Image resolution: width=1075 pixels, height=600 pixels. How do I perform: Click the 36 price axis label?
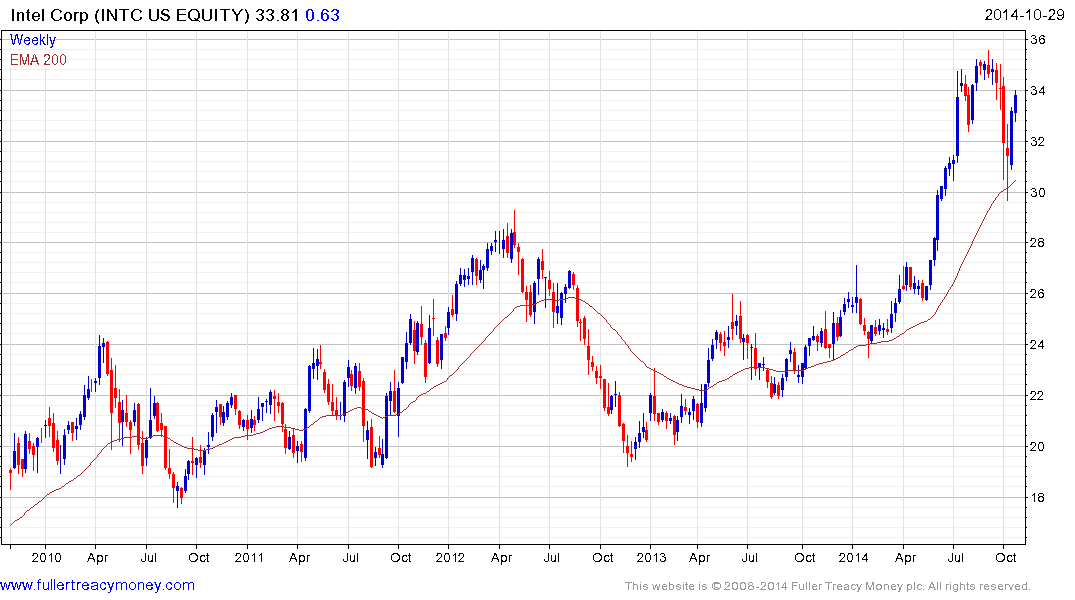(1038, 40)
